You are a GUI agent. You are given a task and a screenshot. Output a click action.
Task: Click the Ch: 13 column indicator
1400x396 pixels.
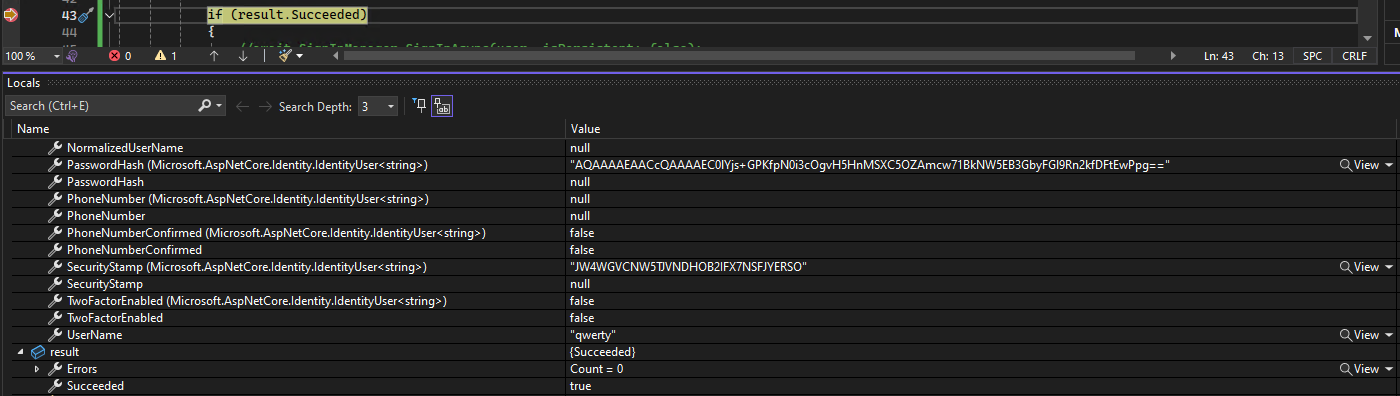coord(1268,56)
